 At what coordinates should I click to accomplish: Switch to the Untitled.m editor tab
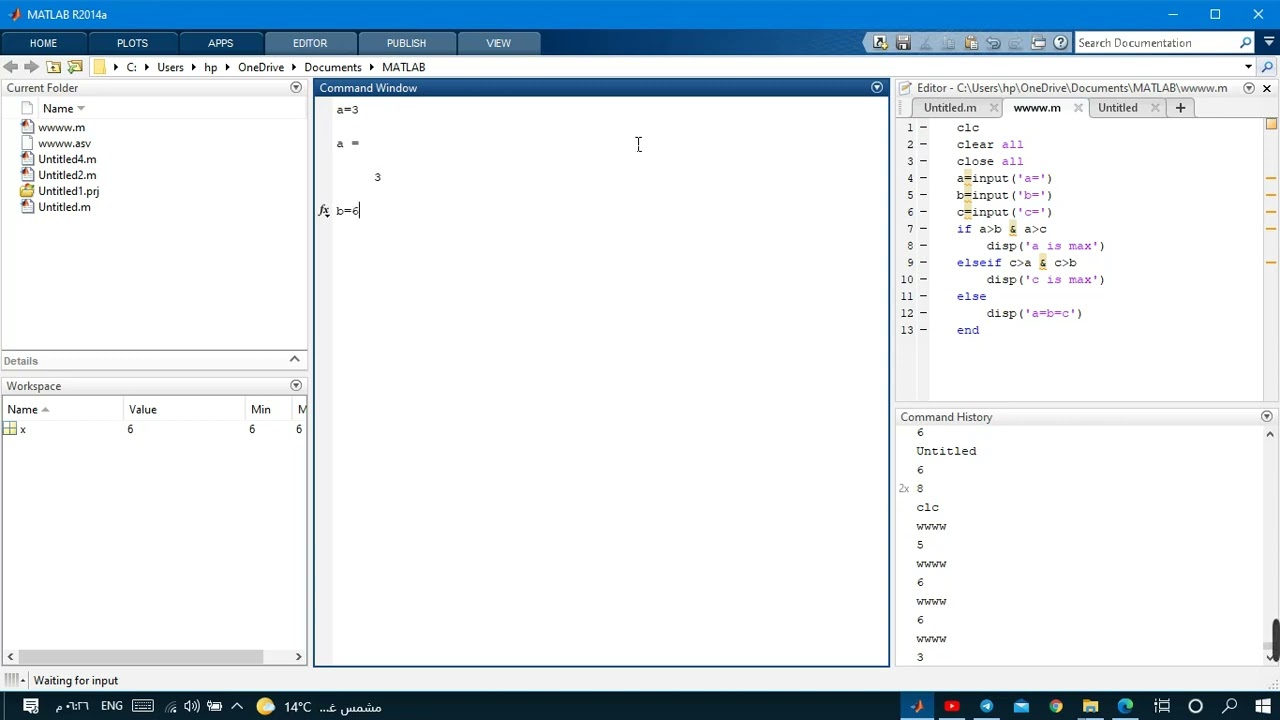coord(950,108)
